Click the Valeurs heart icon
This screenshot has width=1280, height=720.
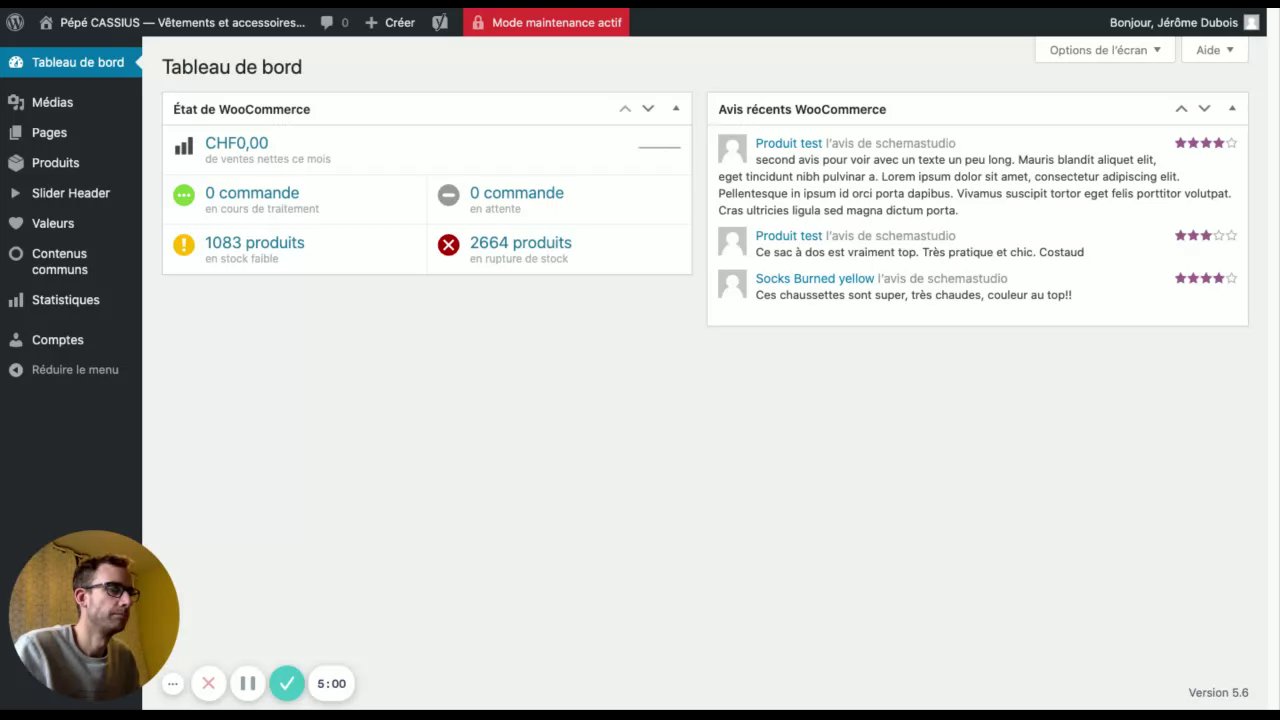click(16, 223)
